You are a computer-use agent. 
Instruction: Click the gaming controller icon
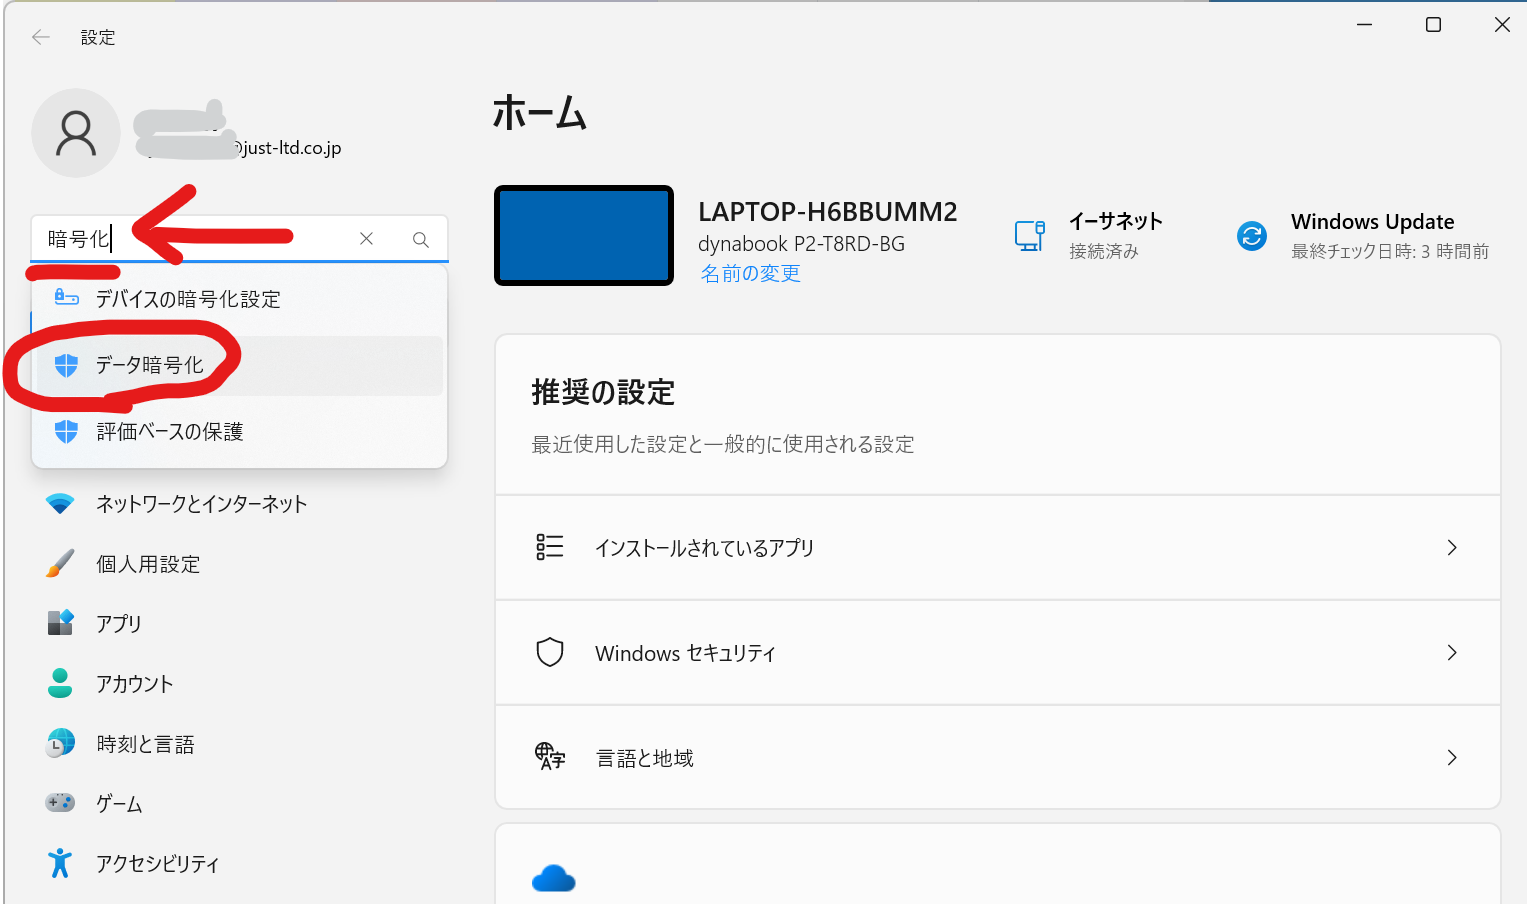(x=60, y=803)
